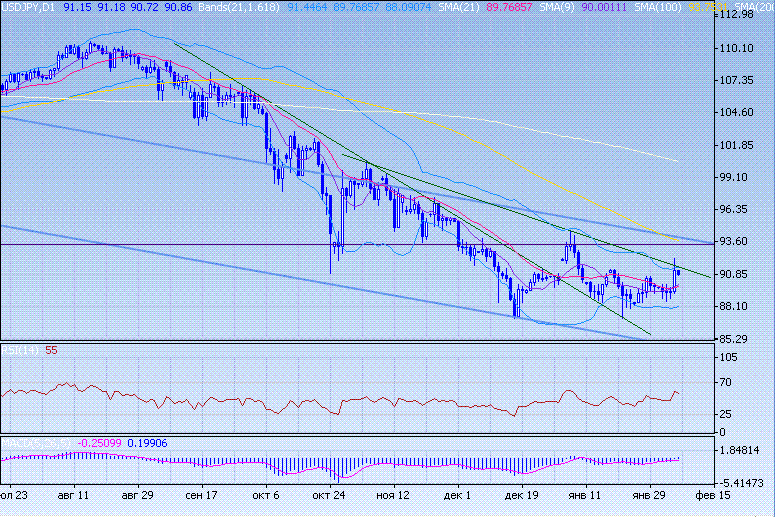Click the RSI indicator value 55
This screenshot has width=775, height=517.
tap(50, 350)
